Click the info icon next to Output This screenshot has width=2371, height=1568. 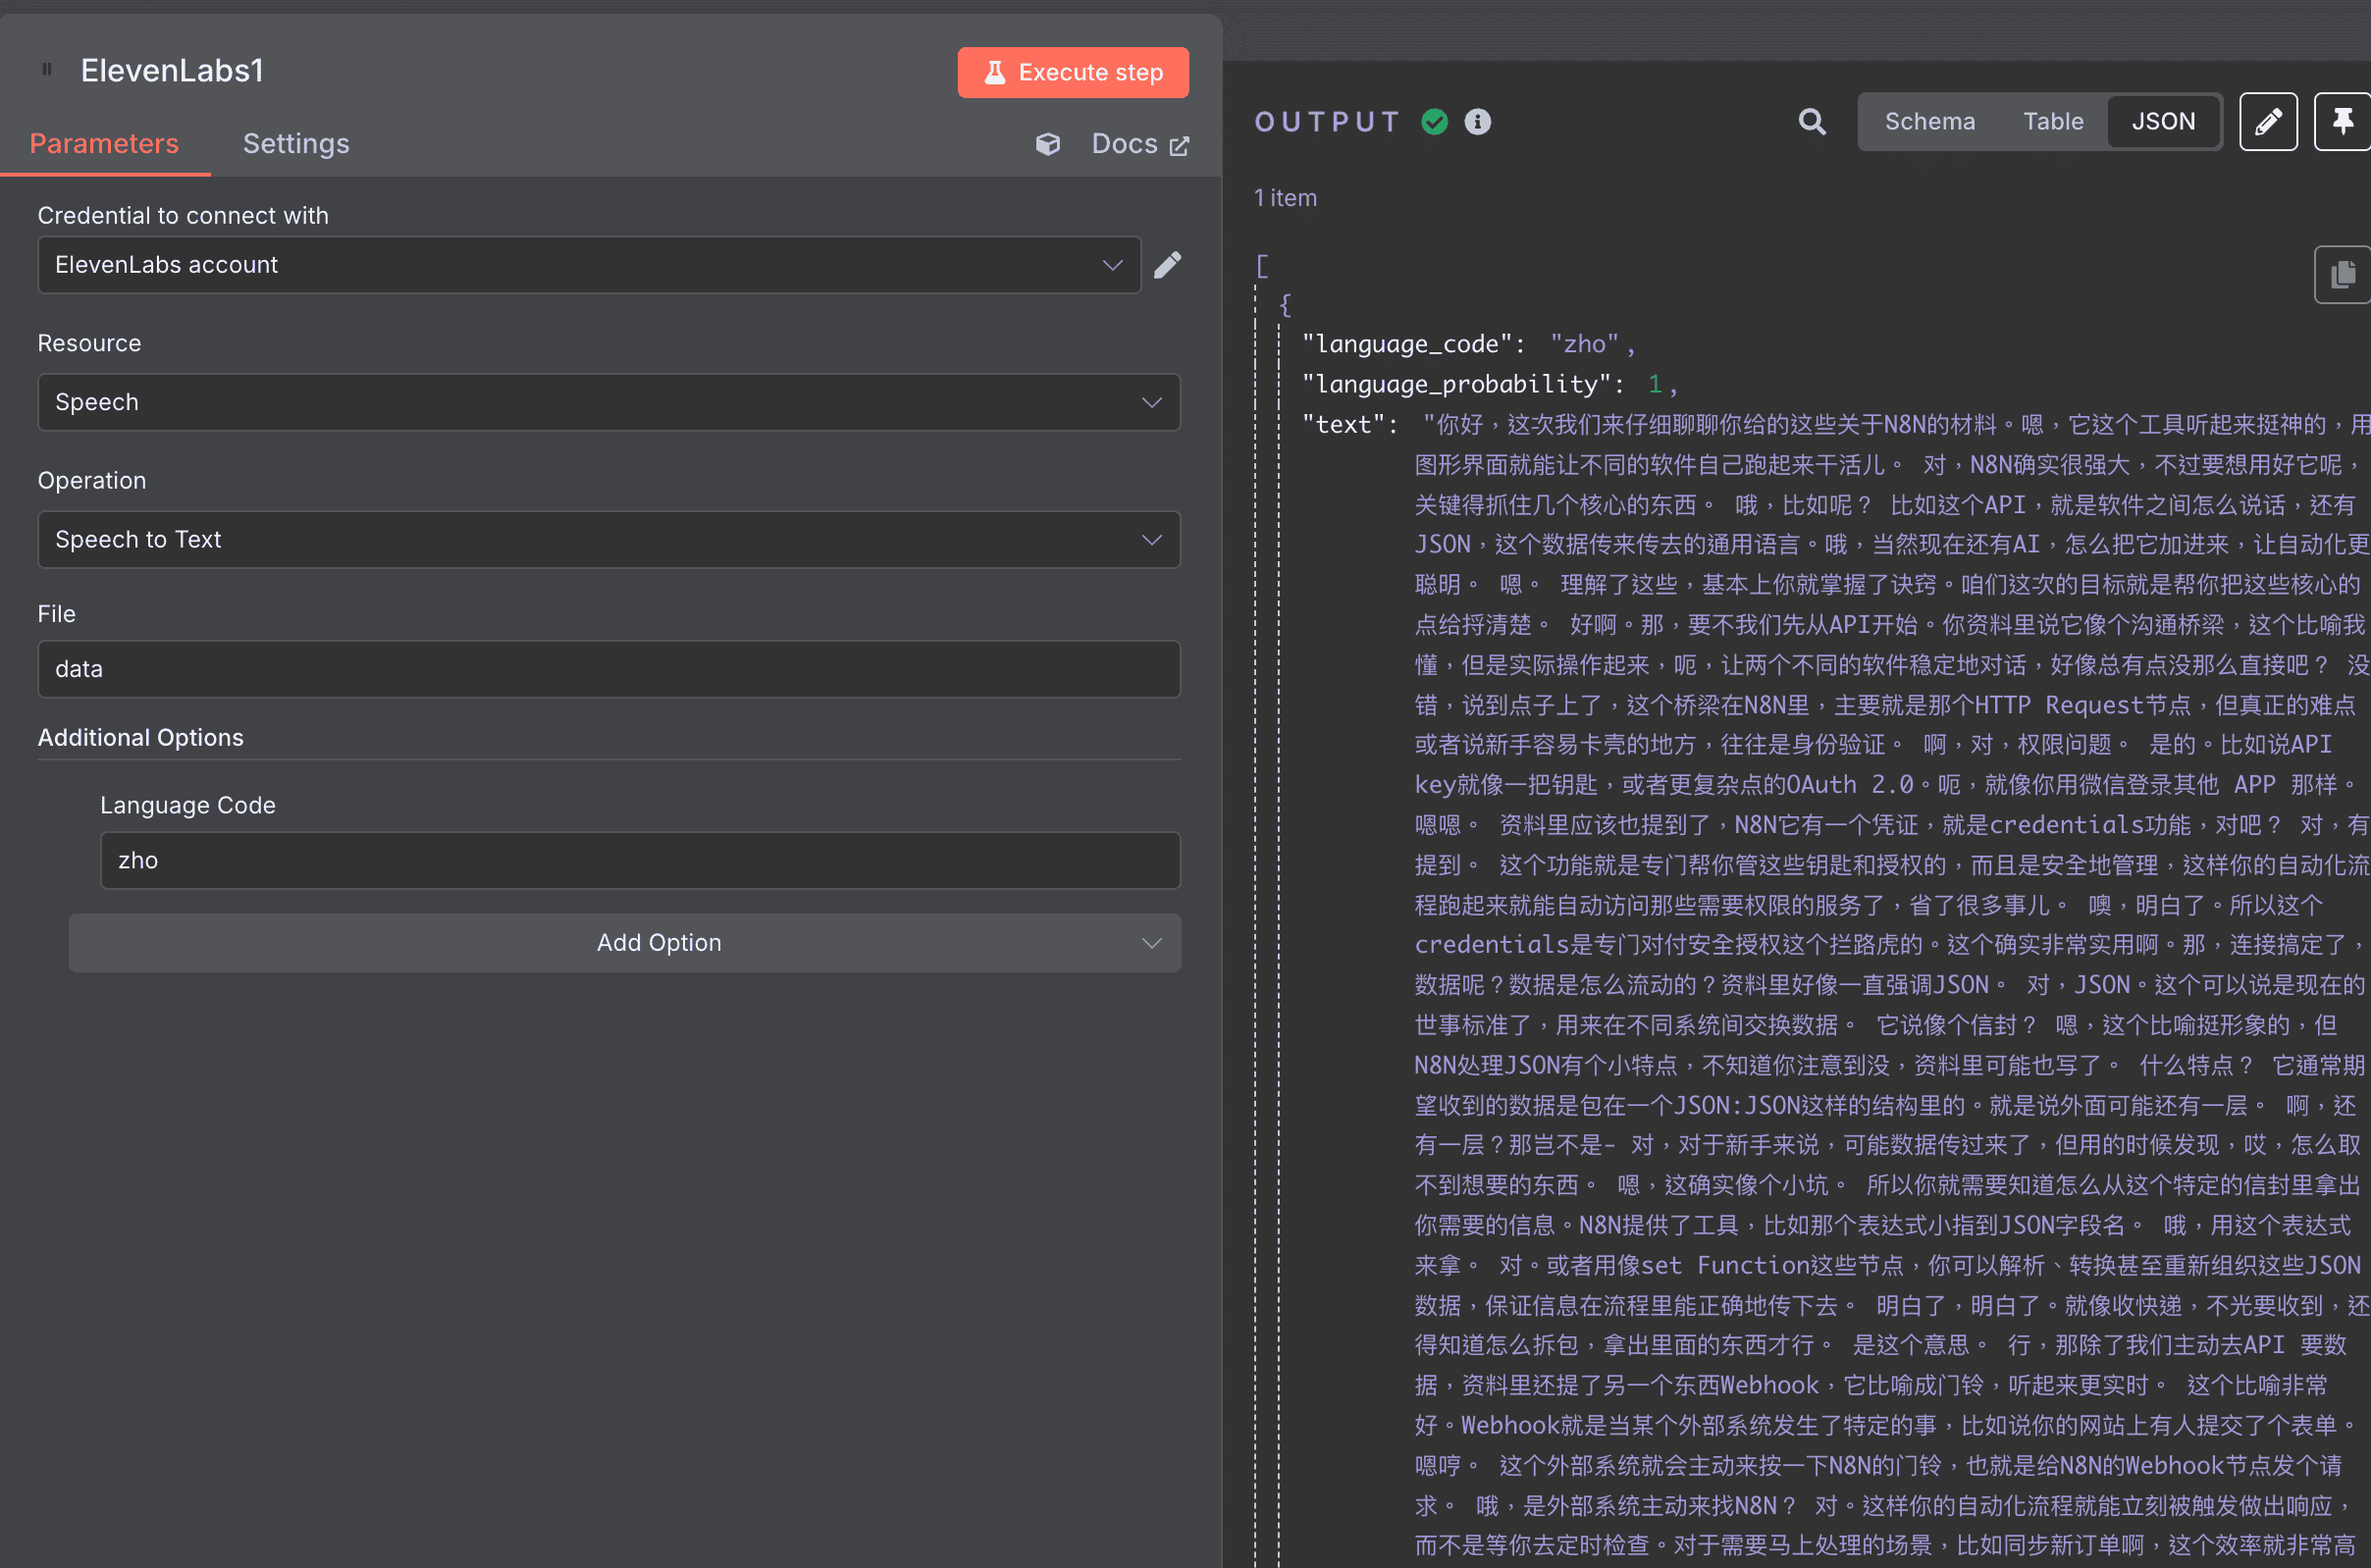click(x=1479, y=121)
